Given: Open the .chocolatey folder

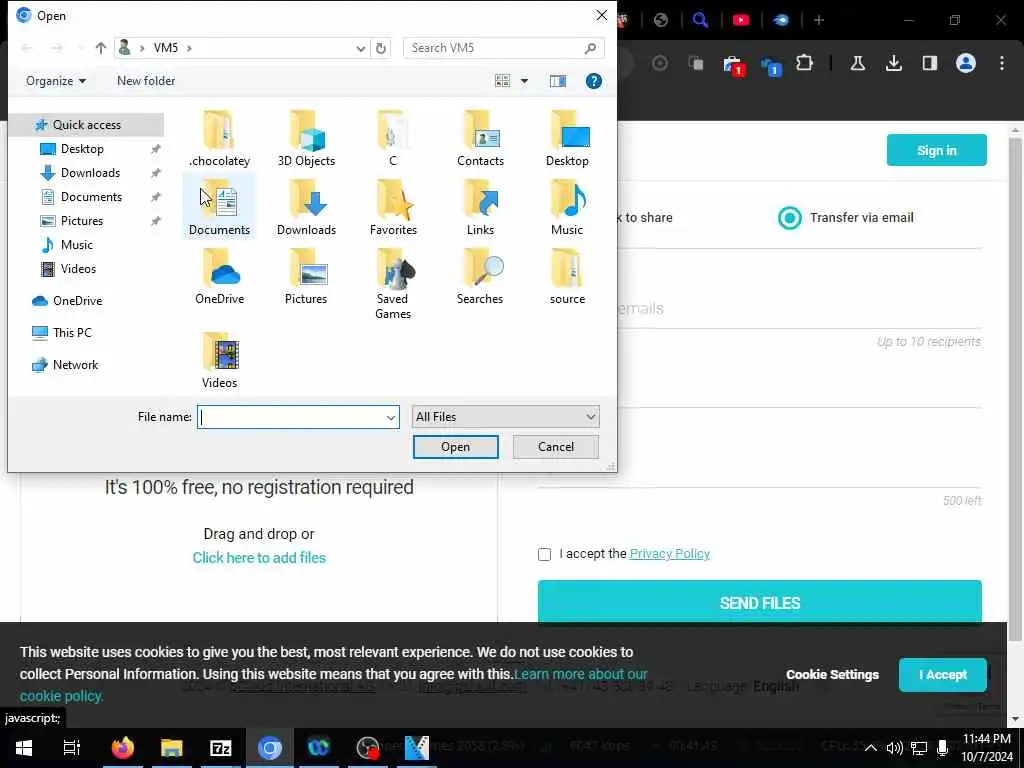Looking at the screenshot, I should [219, 138].
